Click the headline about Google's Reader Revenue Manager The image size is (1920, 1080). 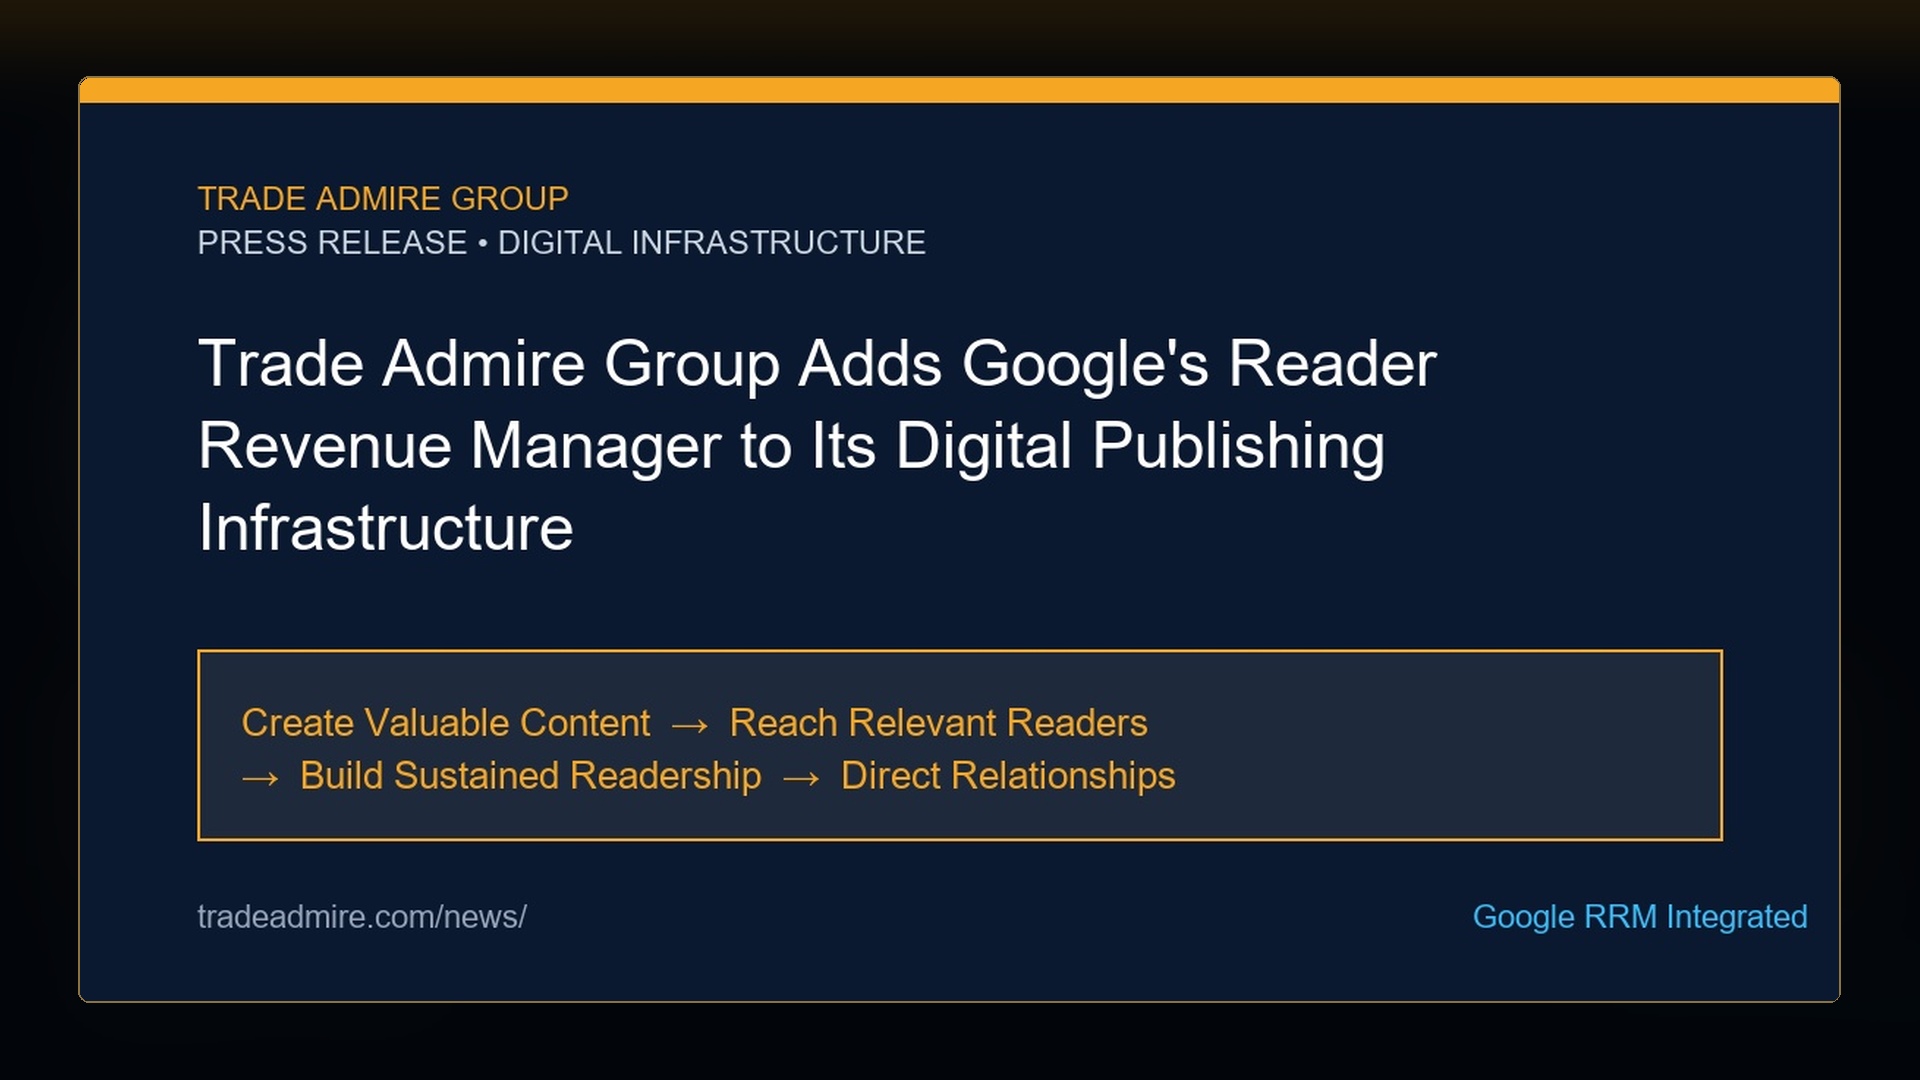817,444
